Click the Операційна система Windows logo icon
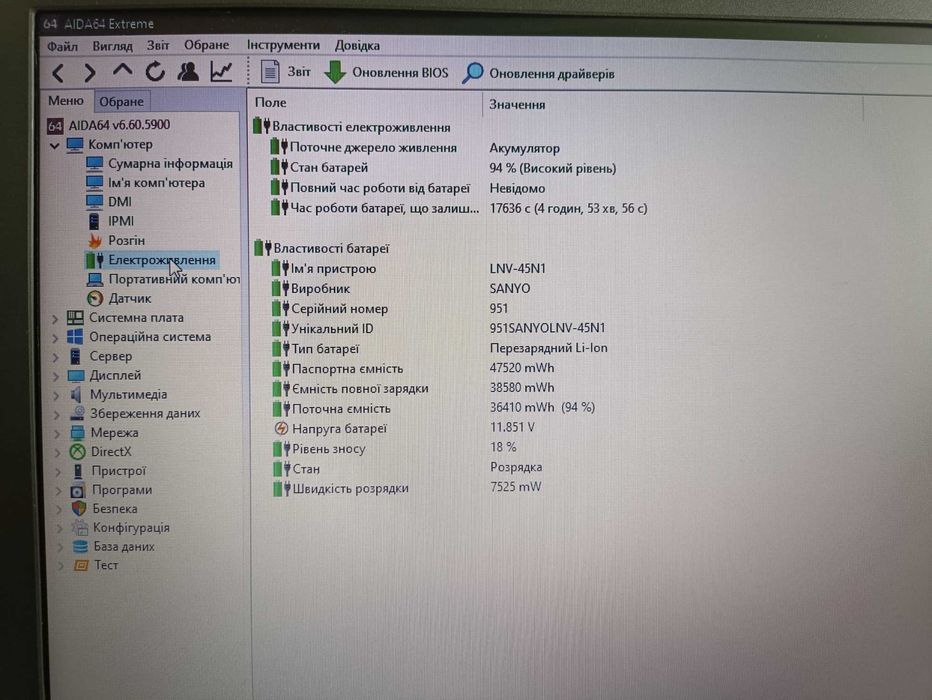 click(75, 337)
